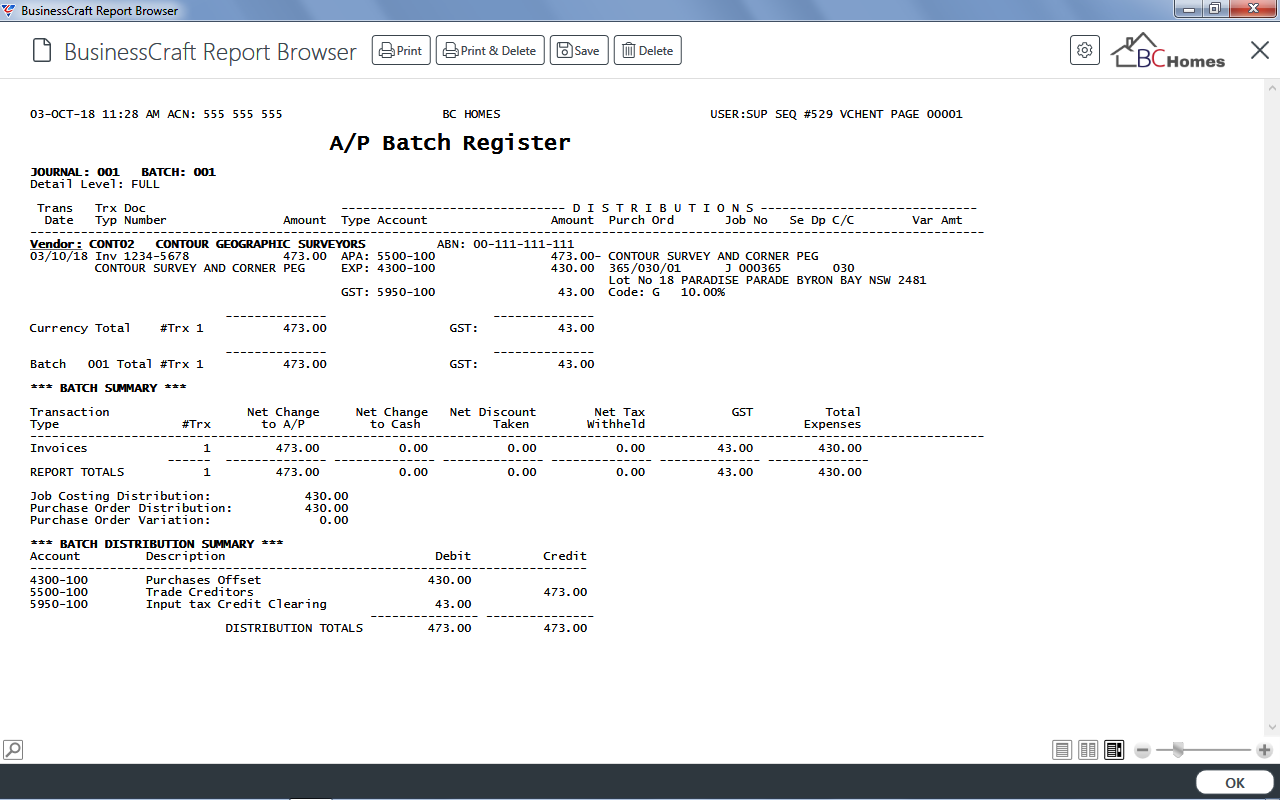Click the Print & Delete button
Viewport: 1280px width, 800px height.
coord(489,51)
